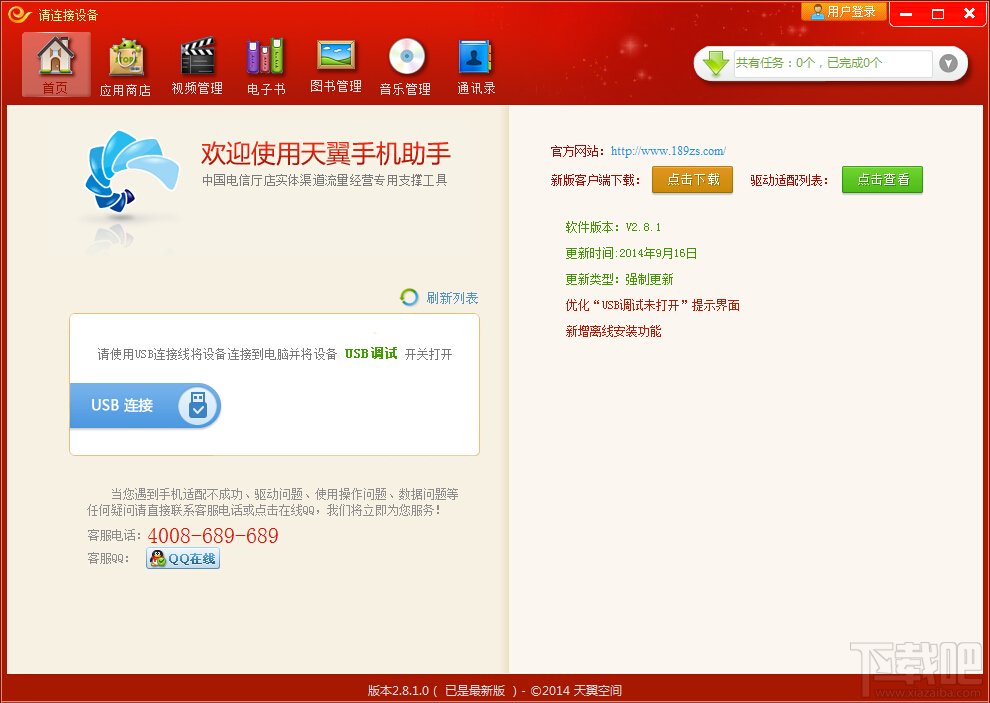This screenshot has height=703, width=990.
Task: Open the QQ在线 customer service button
Action: (183, 558)
